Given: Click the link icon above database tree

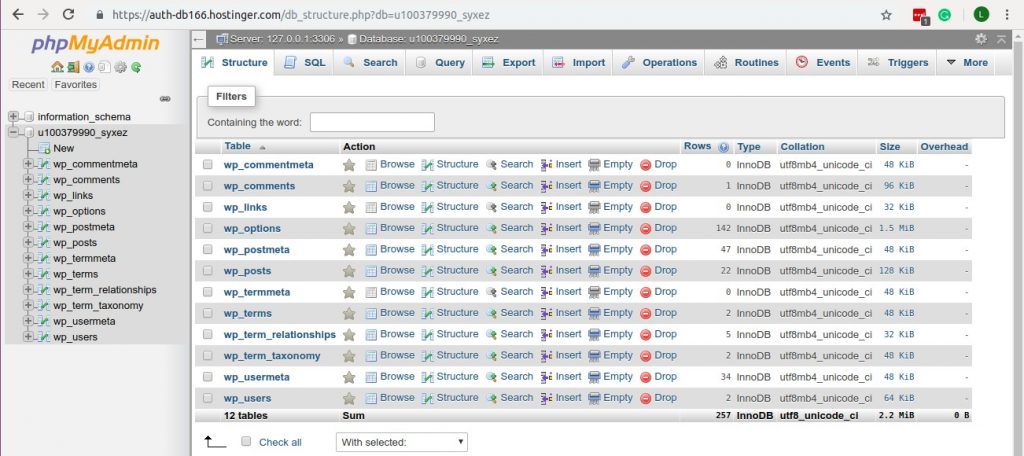Looking at the screenshot, I should (x=165, y=99).
